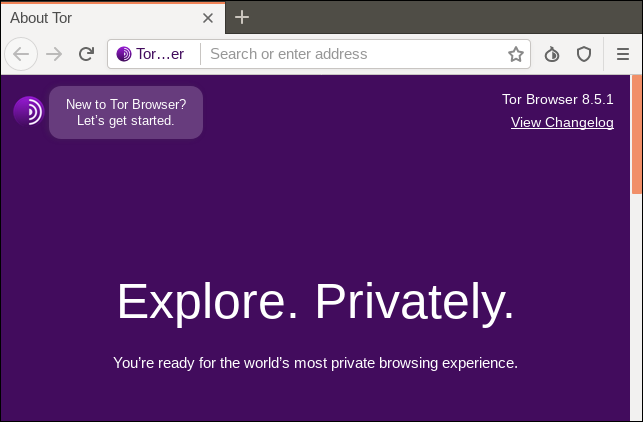643x422 pixels.
Task: Open a new tab with the plus button
Action: 242,17
